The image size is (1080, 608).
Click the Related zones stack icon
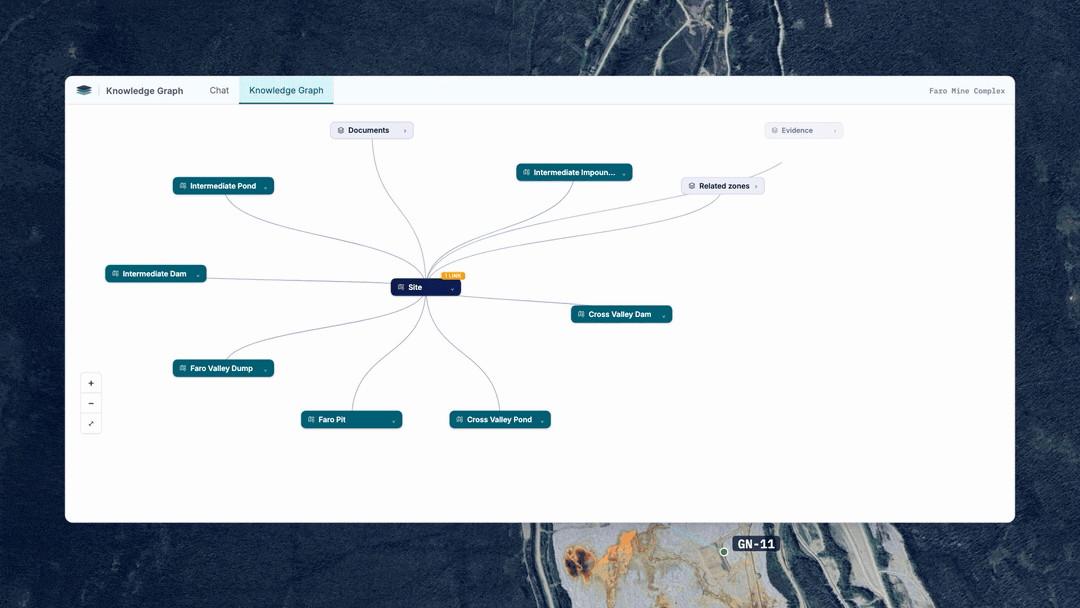692,186
